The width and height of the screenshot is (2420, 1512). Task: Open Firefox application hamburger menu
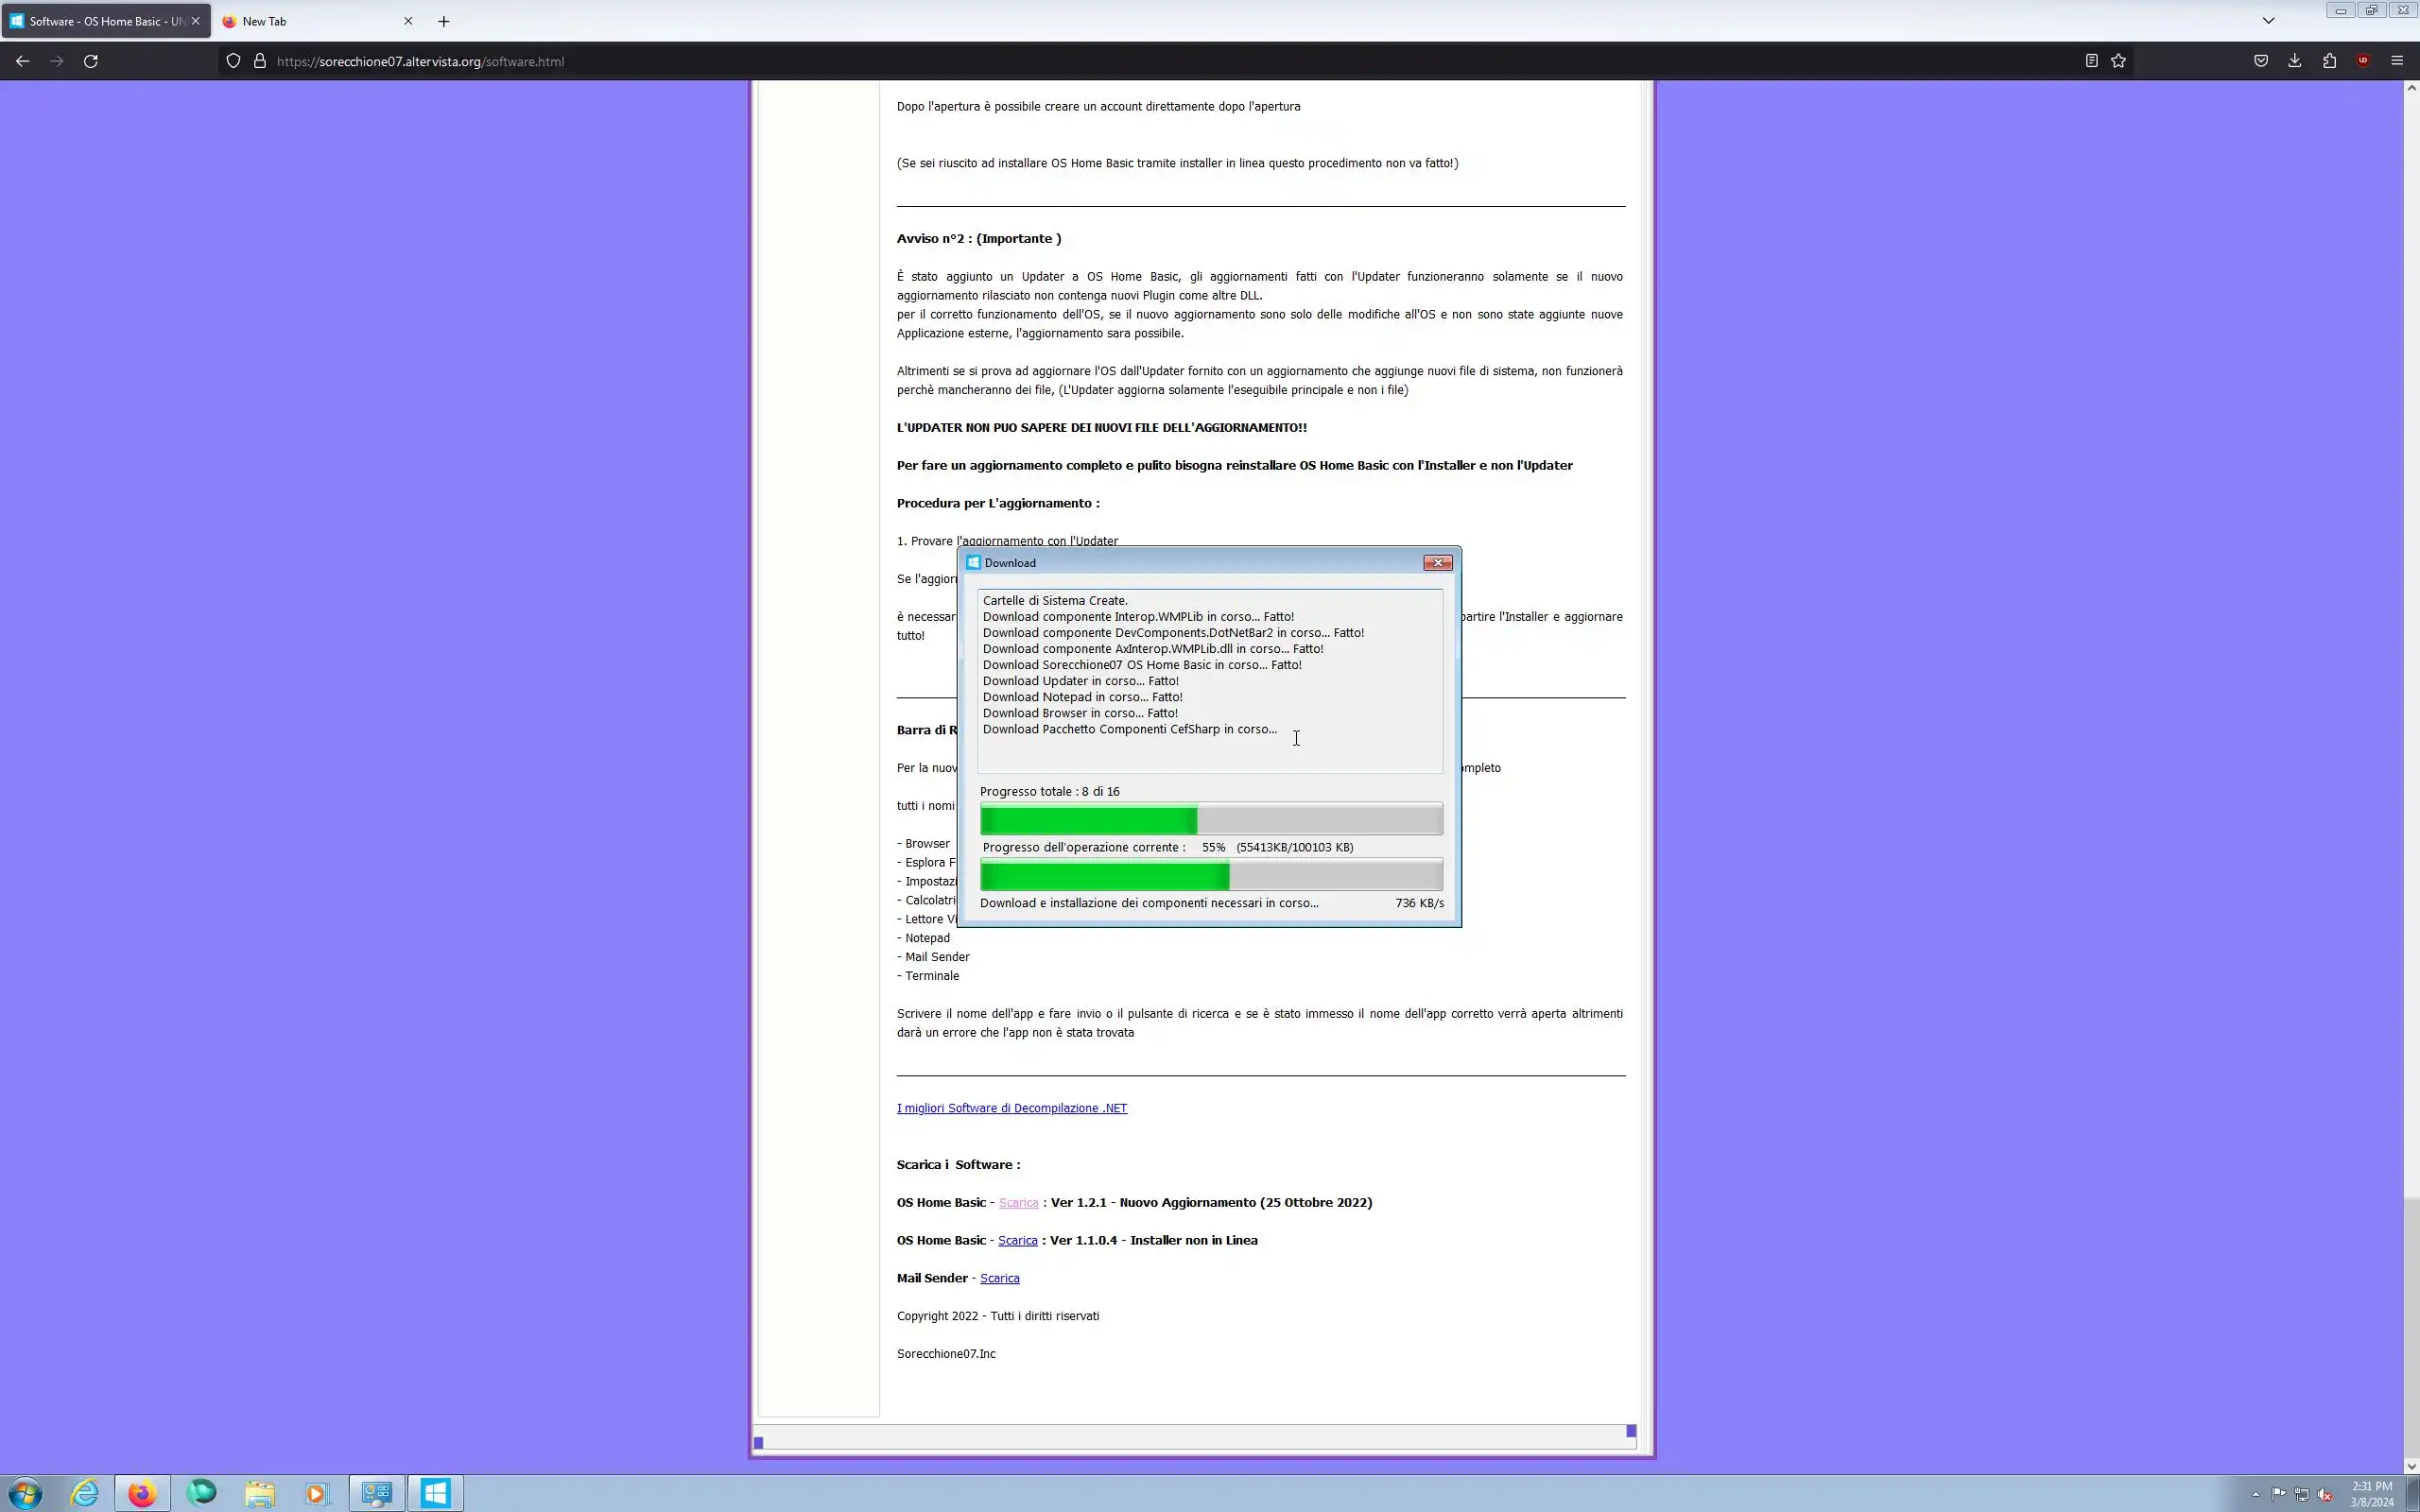(2397, 61)
